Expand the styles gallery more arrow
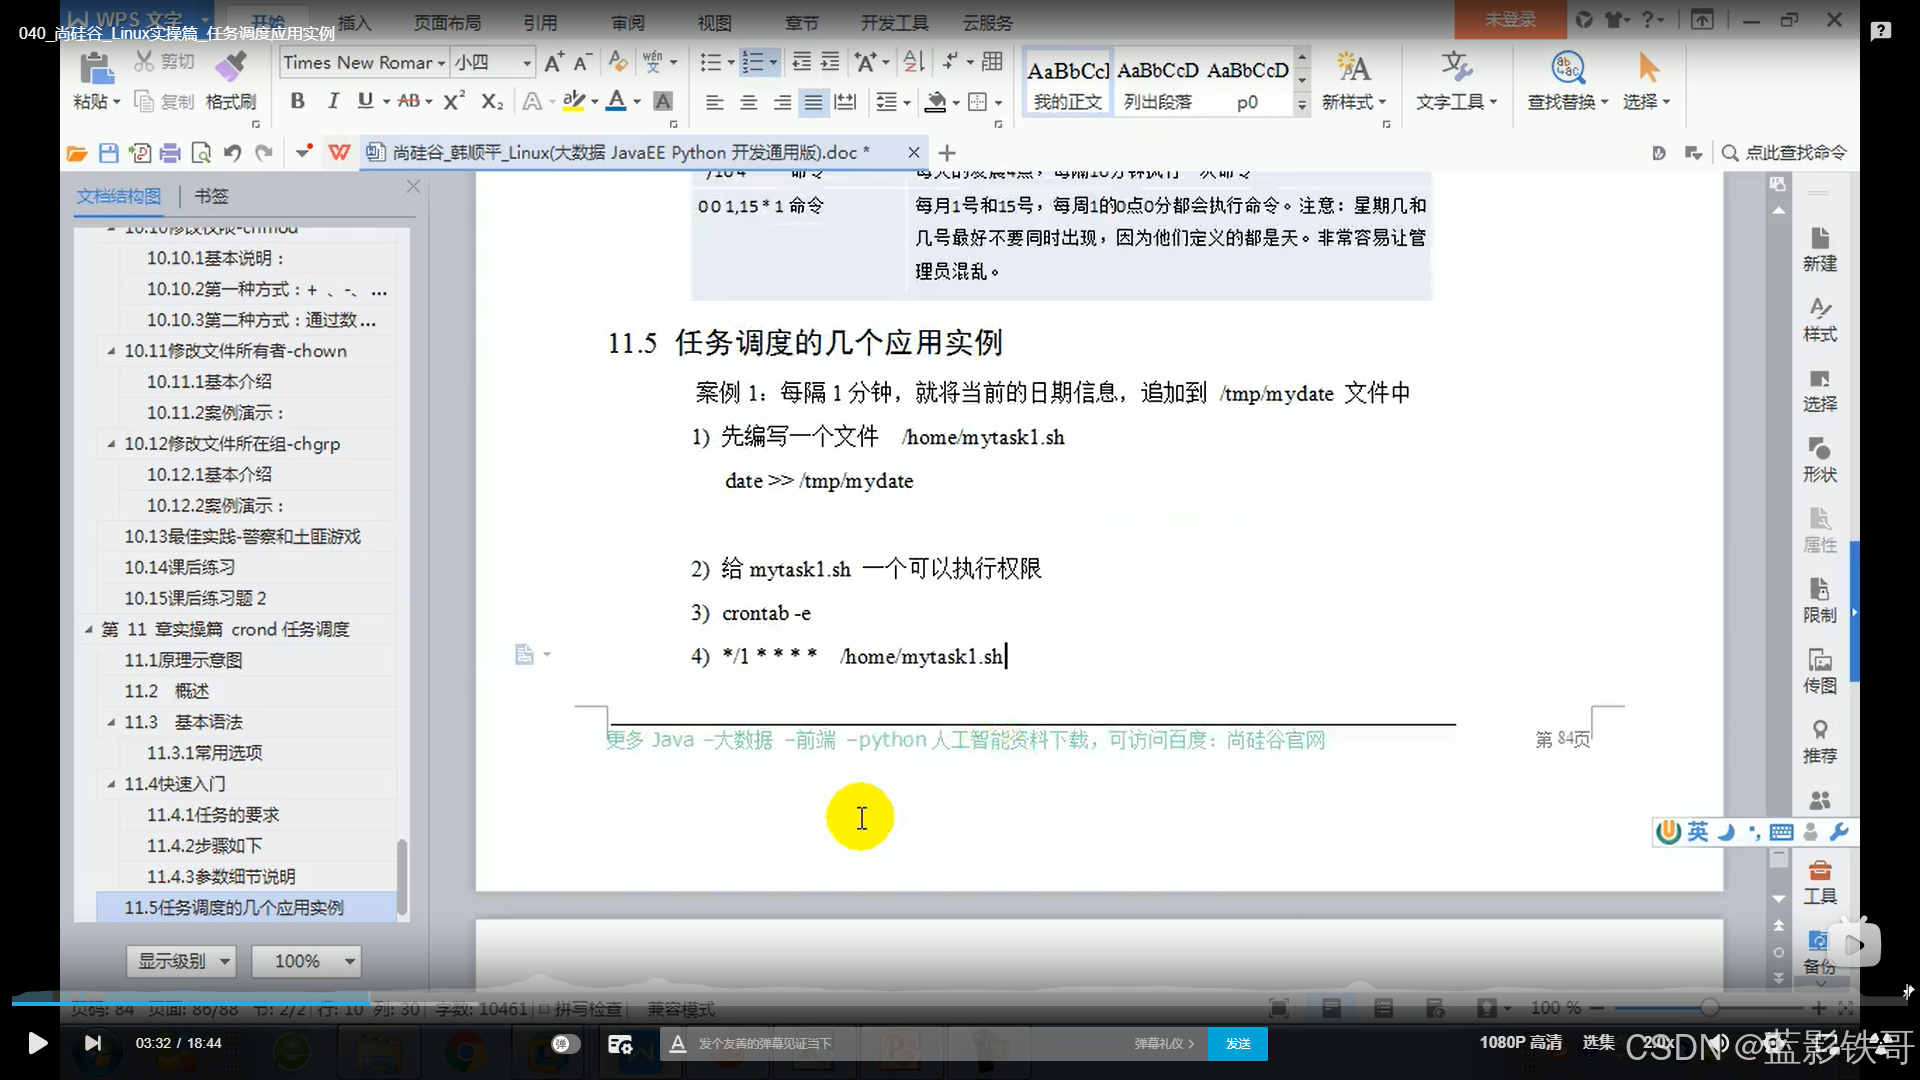This screenshot has height=1080, width=1920. [1302, 103]
